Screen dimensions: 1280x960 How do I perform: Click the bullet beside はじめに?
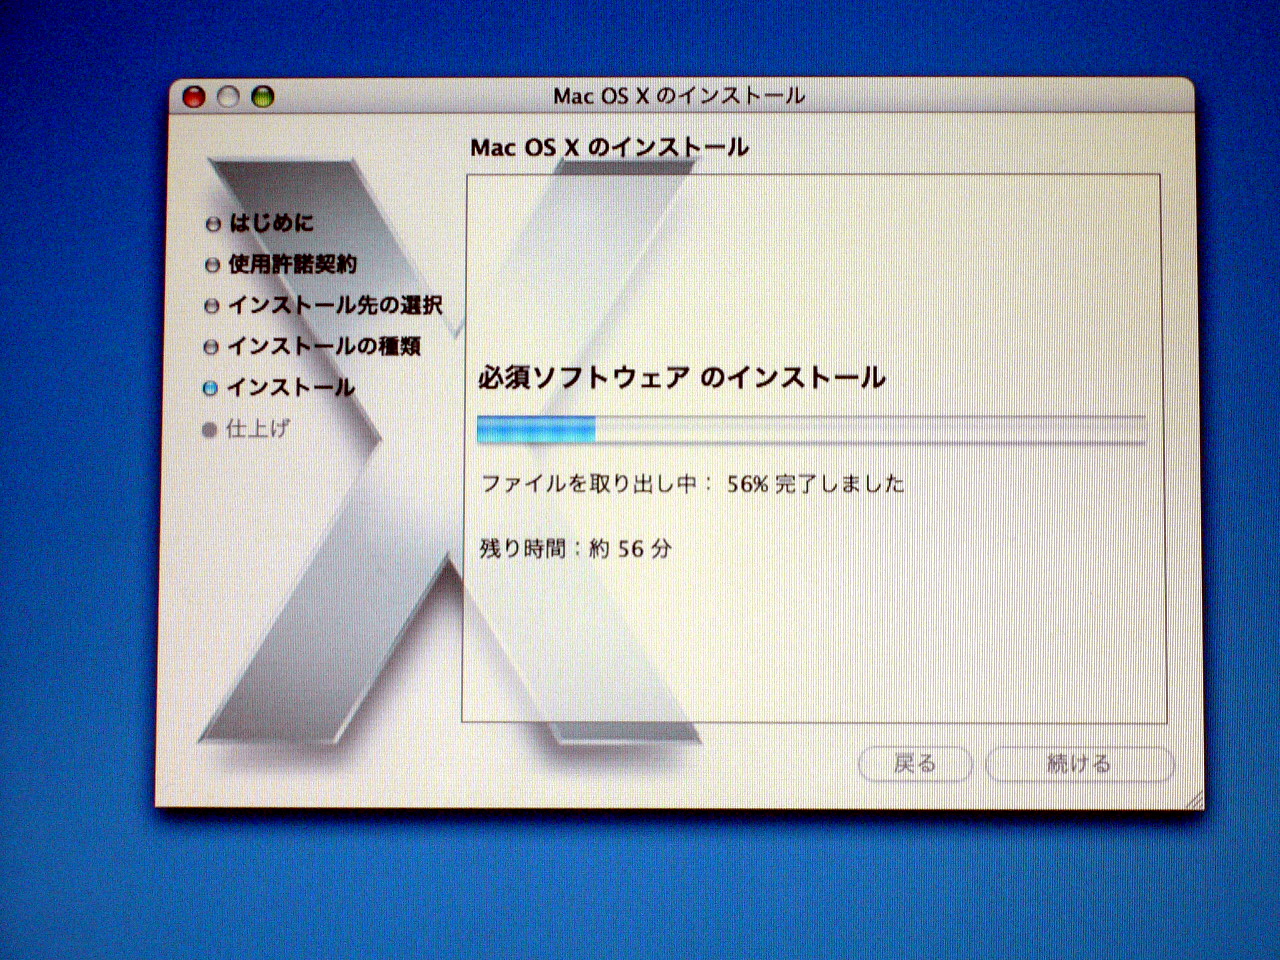point(212,224)
